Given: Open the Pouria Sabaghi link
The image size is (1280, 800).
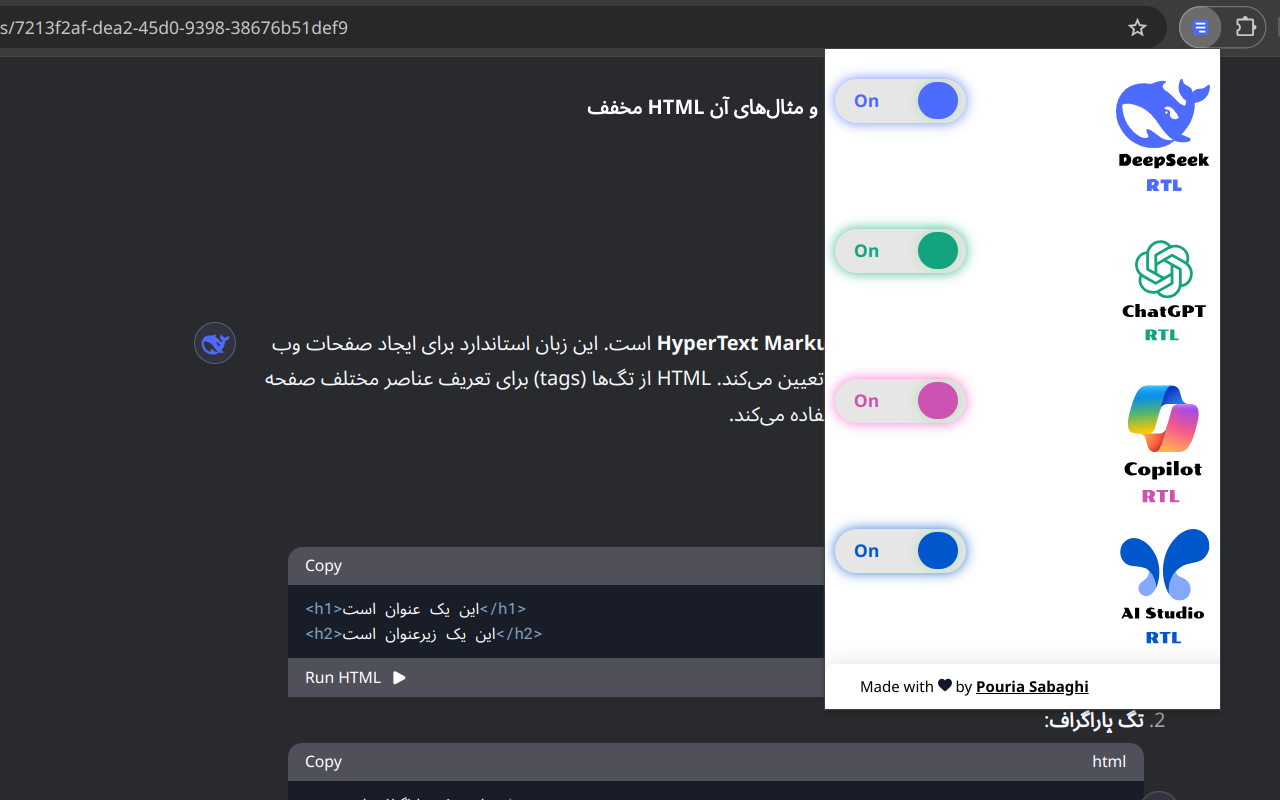Looking at the screenshot, I should tap(1032, 686).
